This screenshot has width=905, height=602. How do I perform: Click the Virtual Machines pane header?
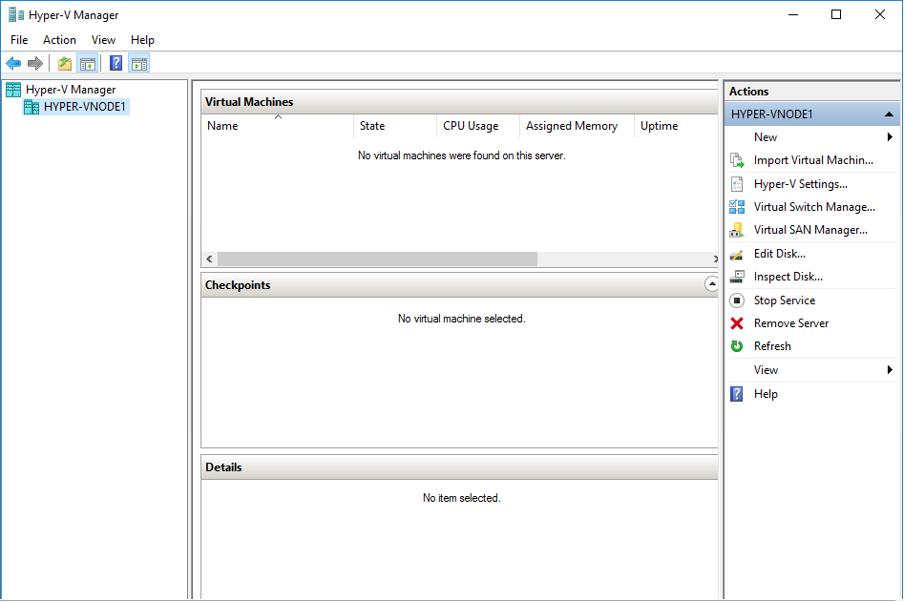[x=459, y=102]
